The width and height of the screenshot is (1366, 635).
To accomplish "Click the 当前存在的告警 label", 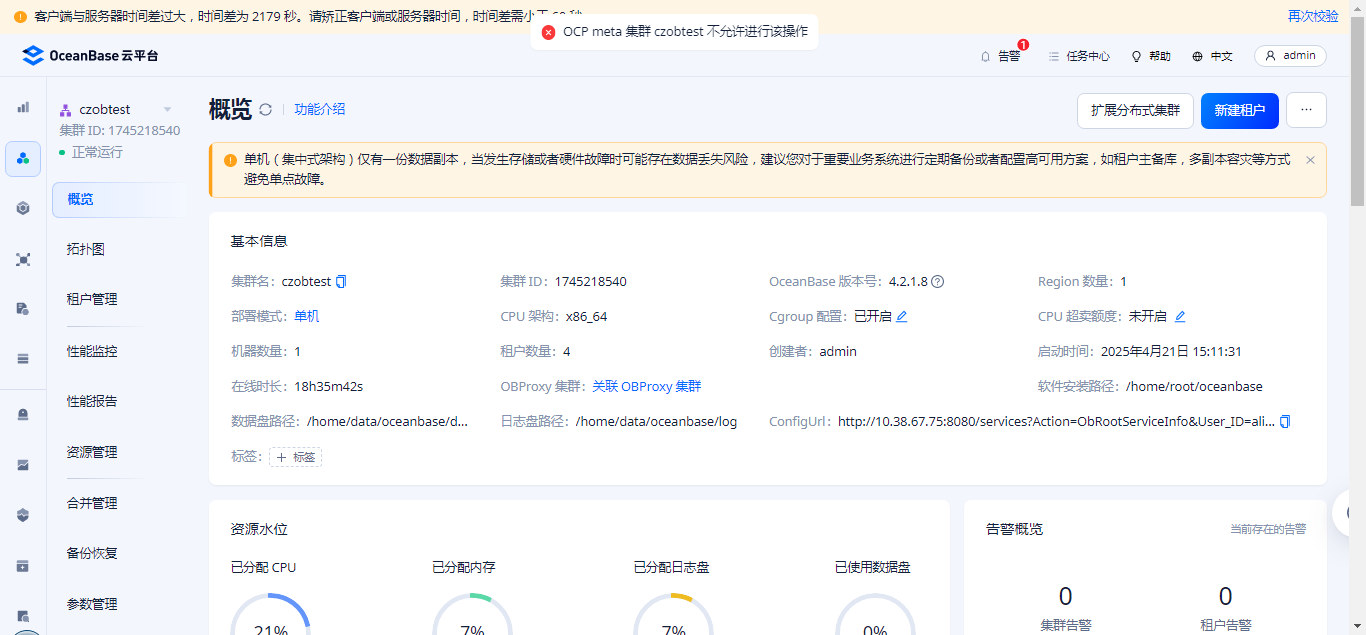I will [1268, 529].
